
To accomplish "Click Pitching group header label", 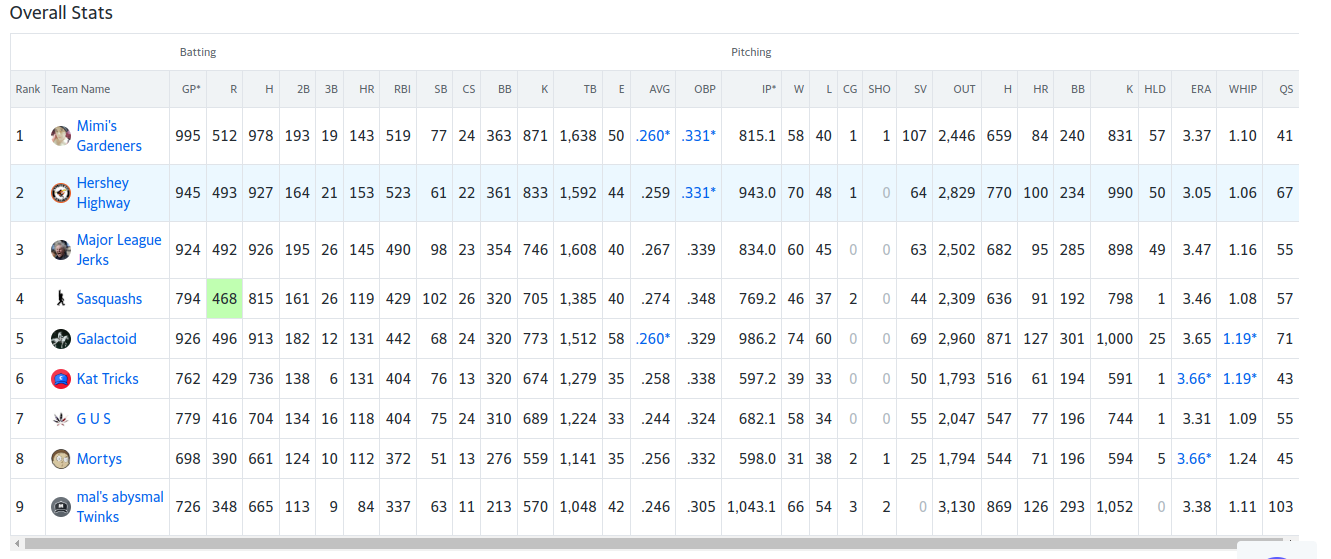I will 751,52.
